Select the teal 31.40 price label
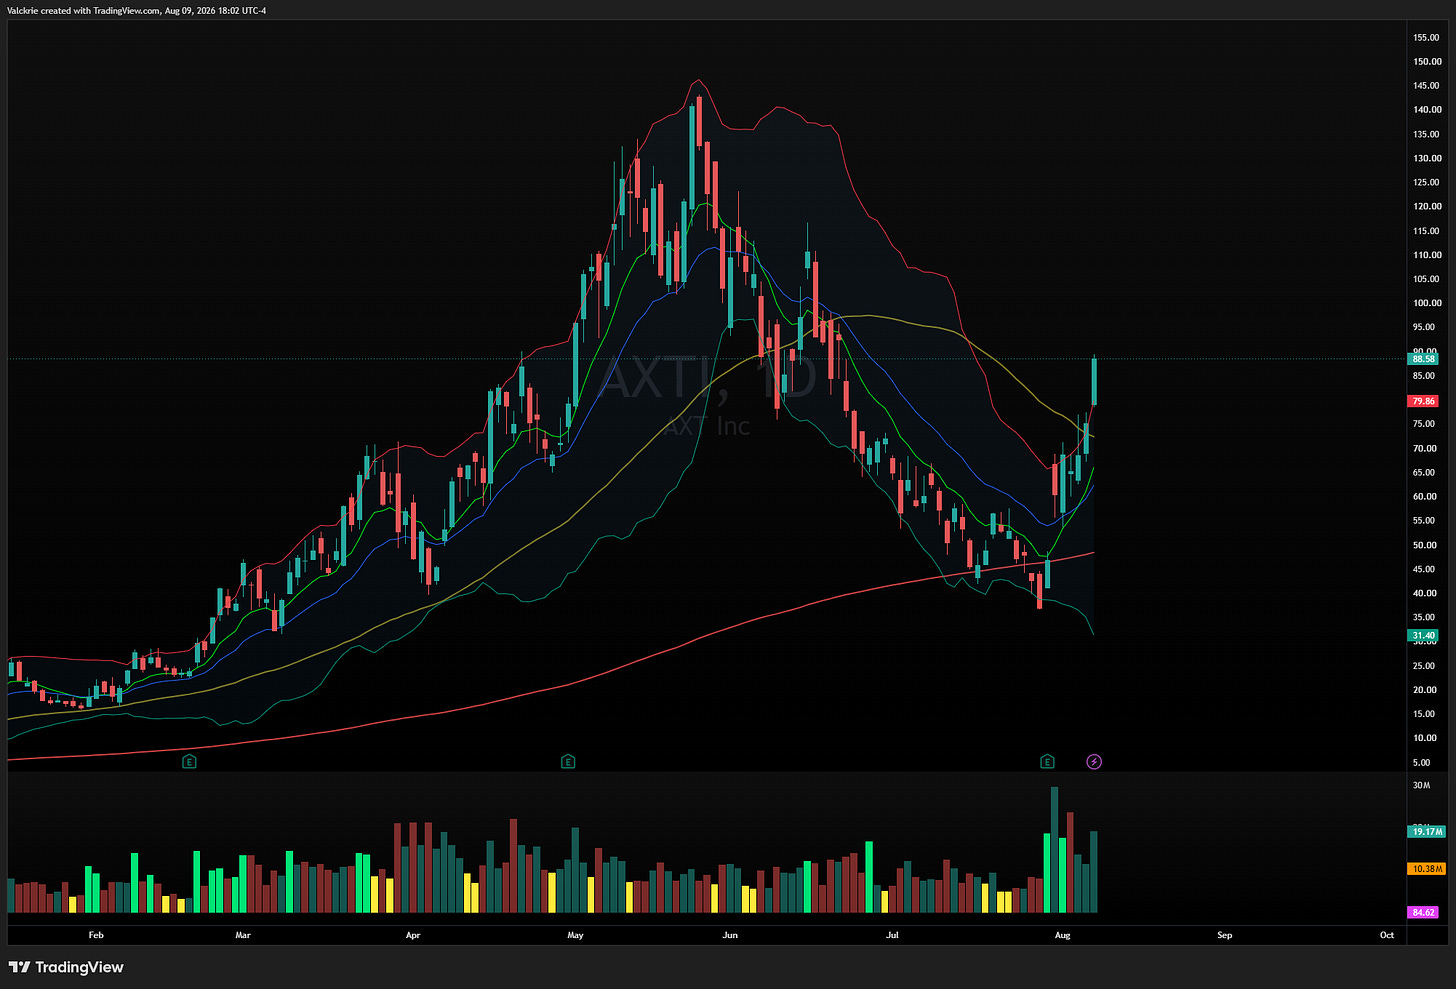This screenshot has width=1456, height=989. pos(1423,636)
